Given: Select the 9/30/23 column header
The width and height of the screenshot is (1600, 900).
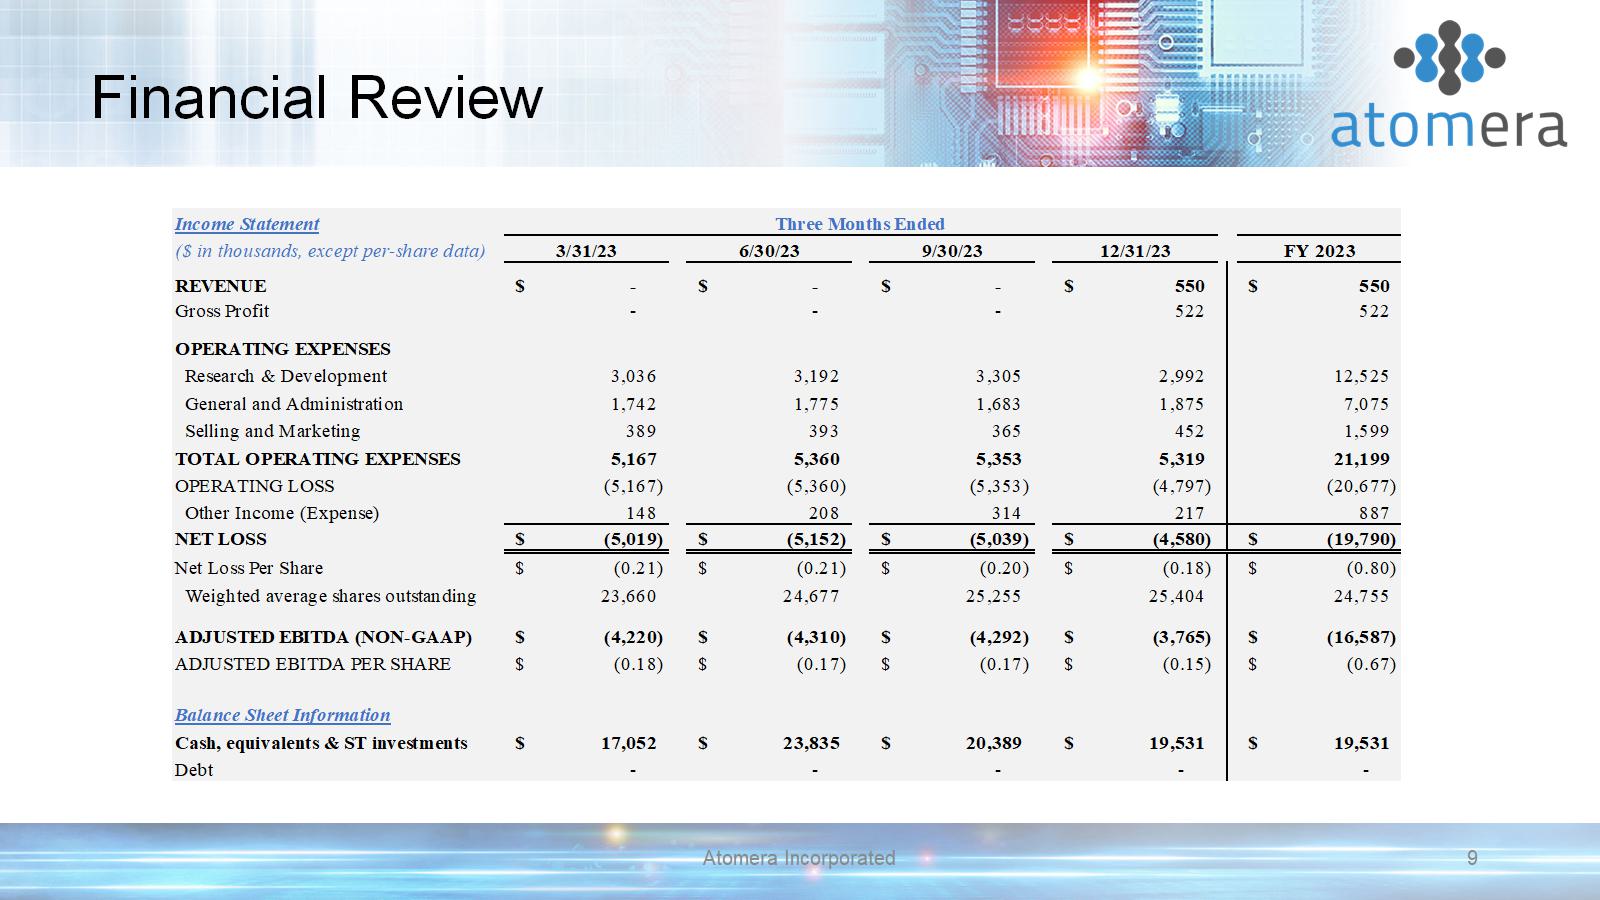Looking at the screenshot, I should tap(952, 251).
